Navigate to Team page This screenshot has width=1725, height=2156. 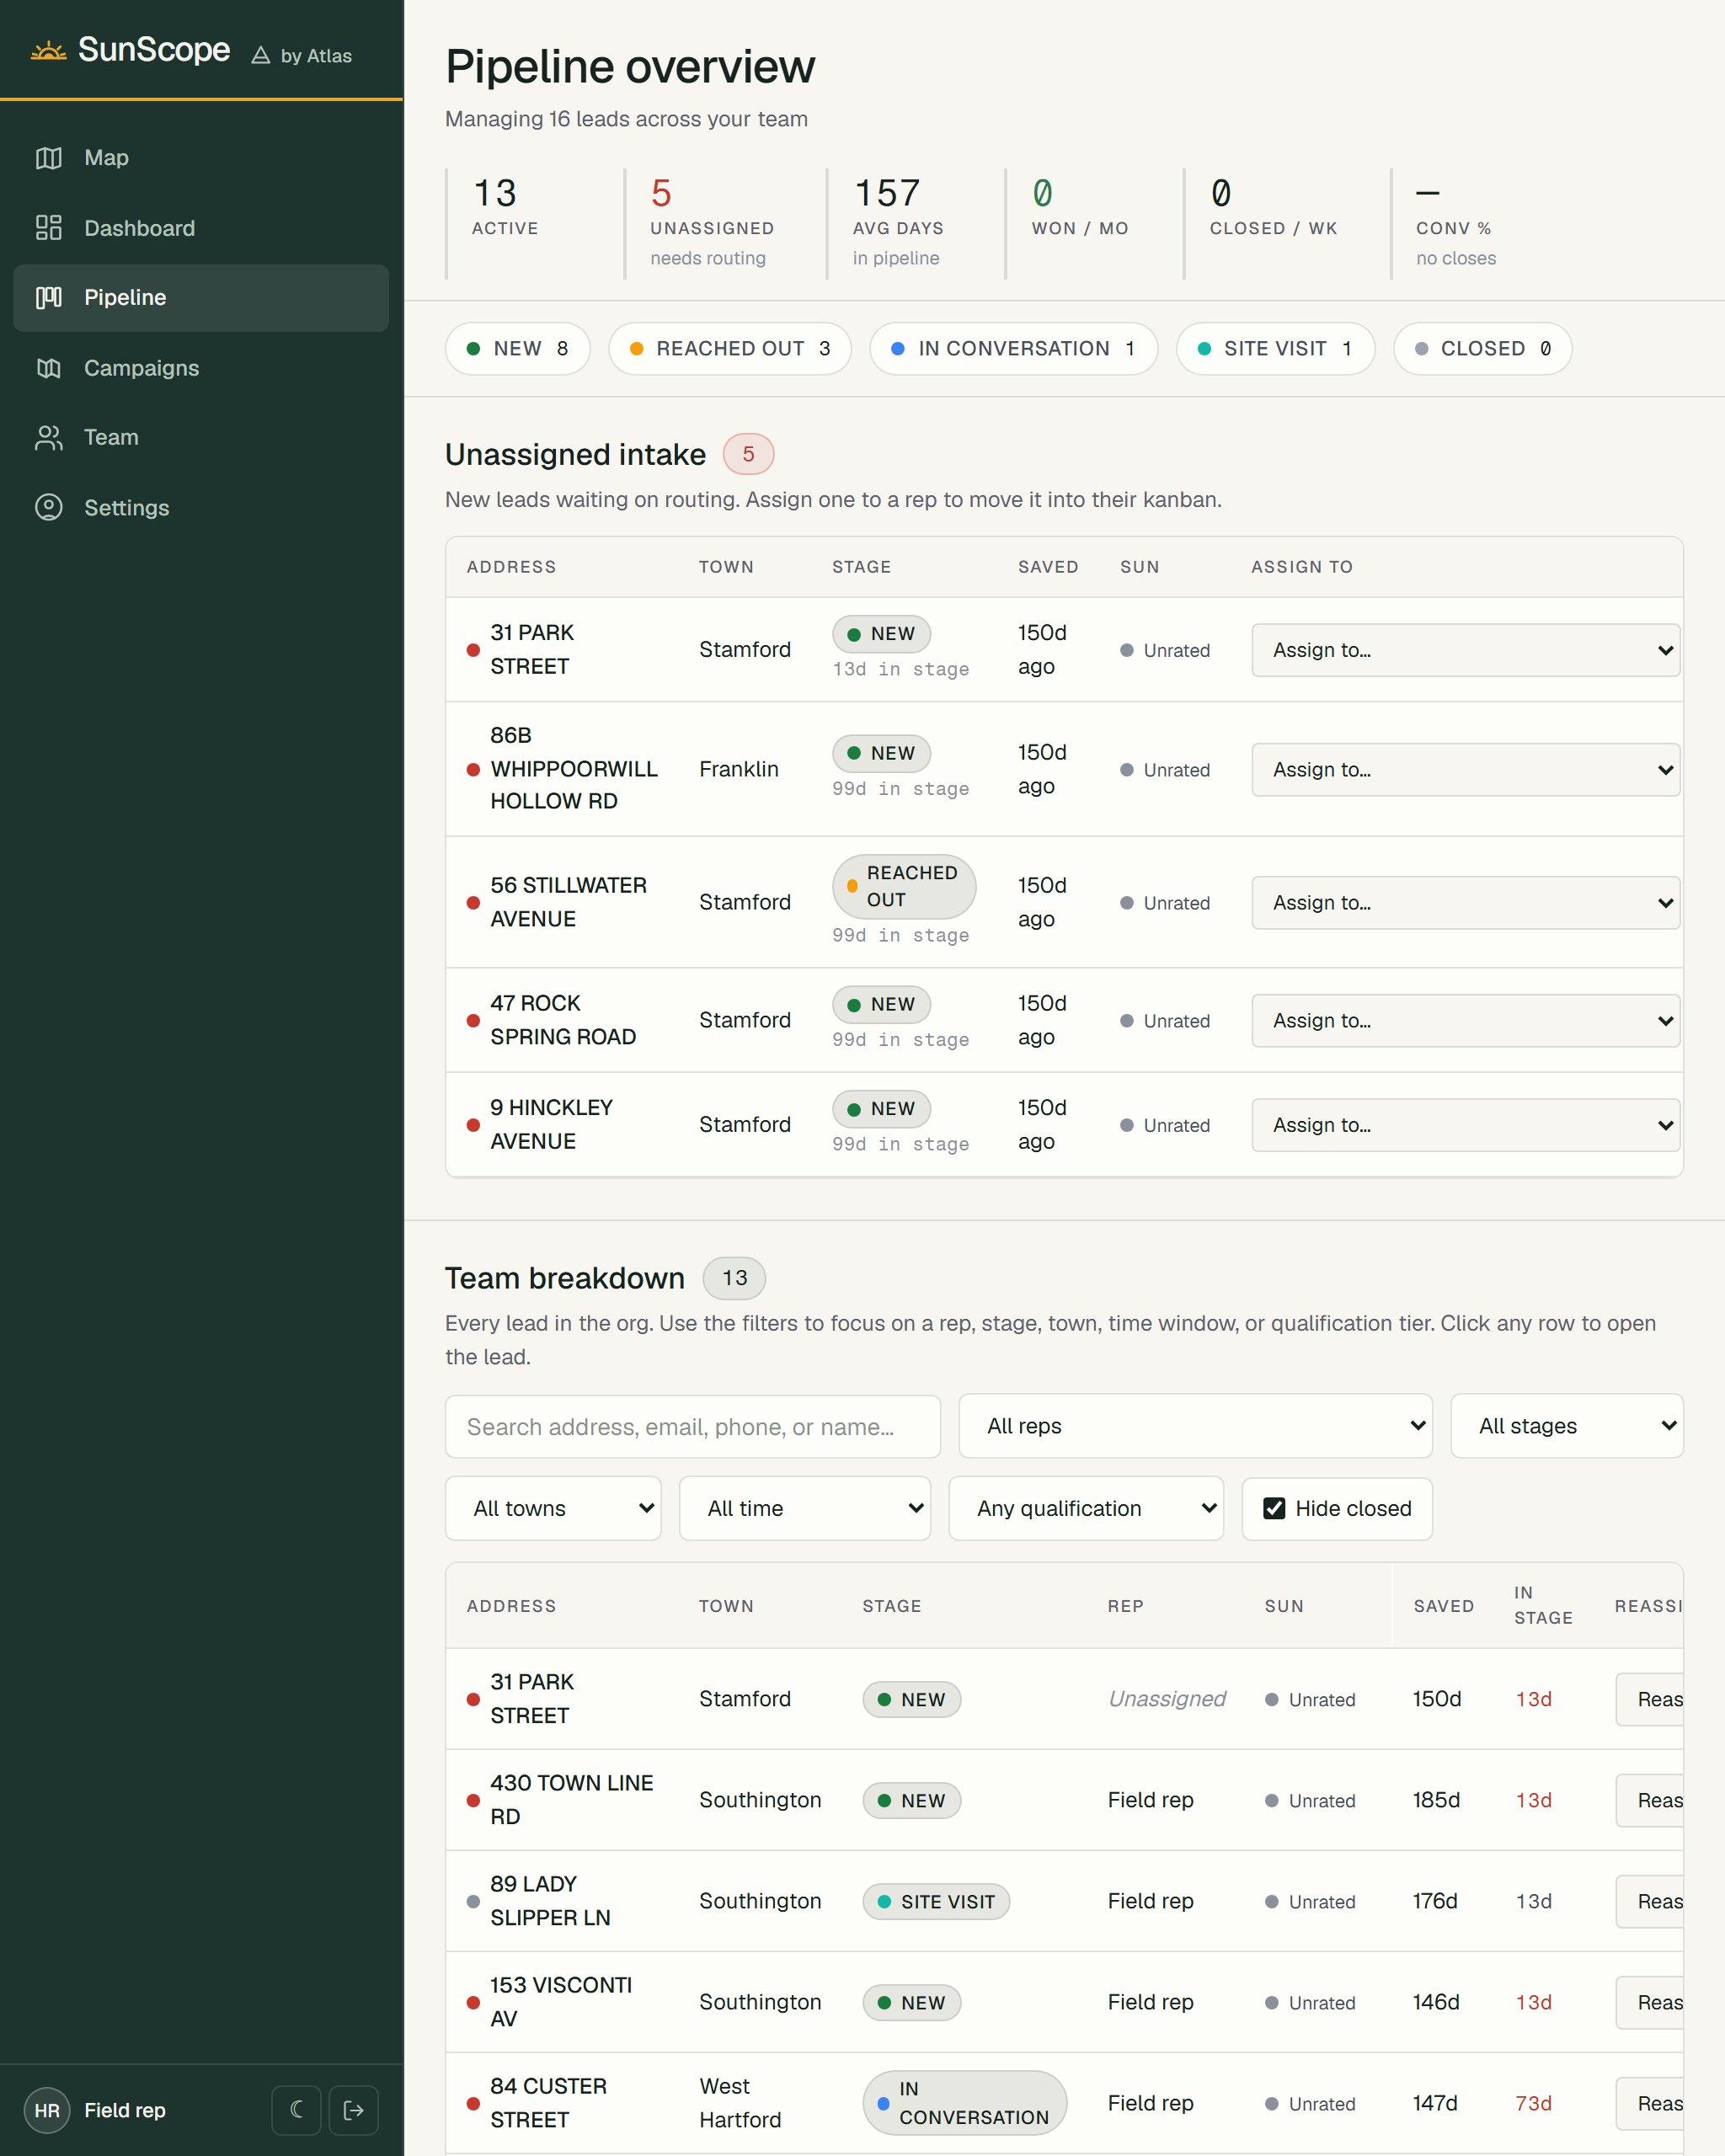(x=201, y=438)
